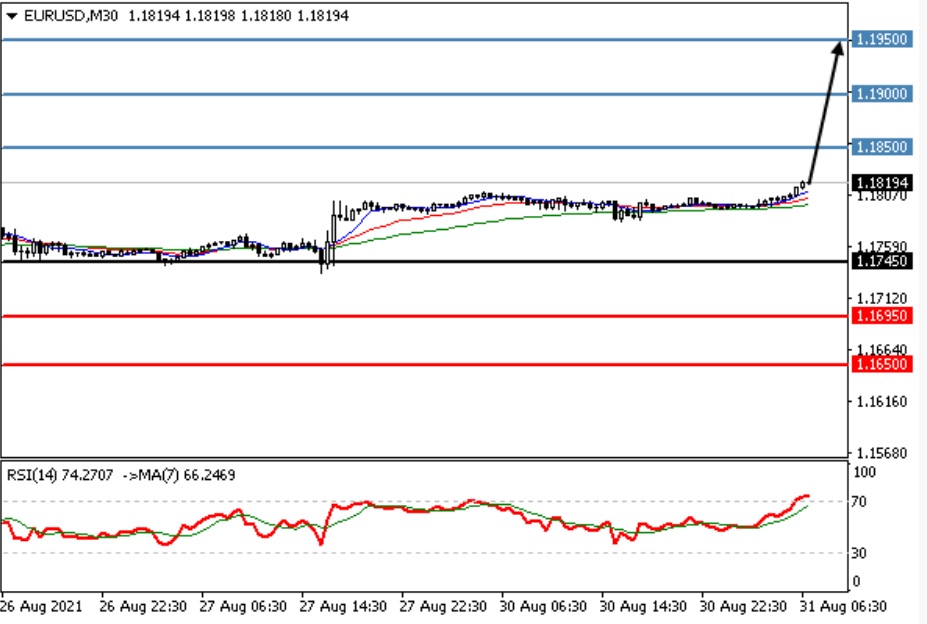This screenshot has width=927, height=624.
Task: Select the 1.19000 price level label
Action: tap(881, 93)
